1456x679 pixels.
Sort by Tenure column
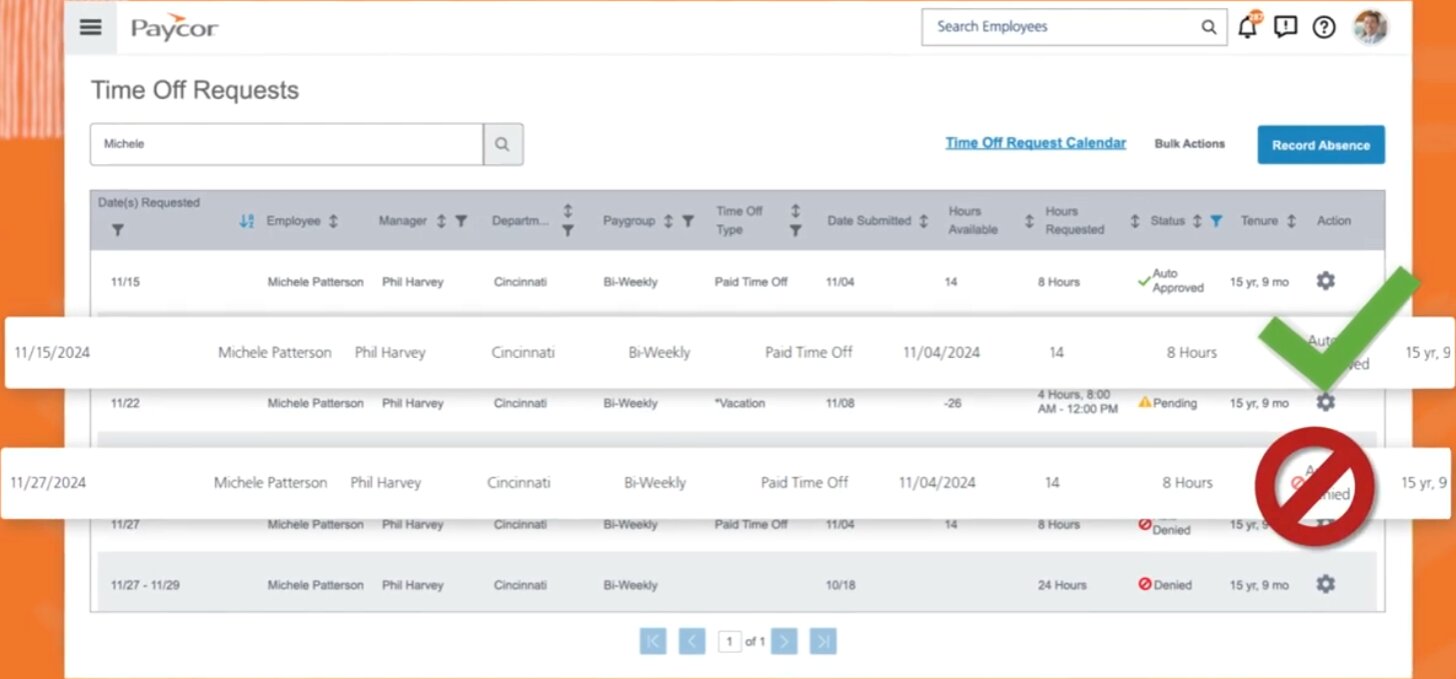1291,221
